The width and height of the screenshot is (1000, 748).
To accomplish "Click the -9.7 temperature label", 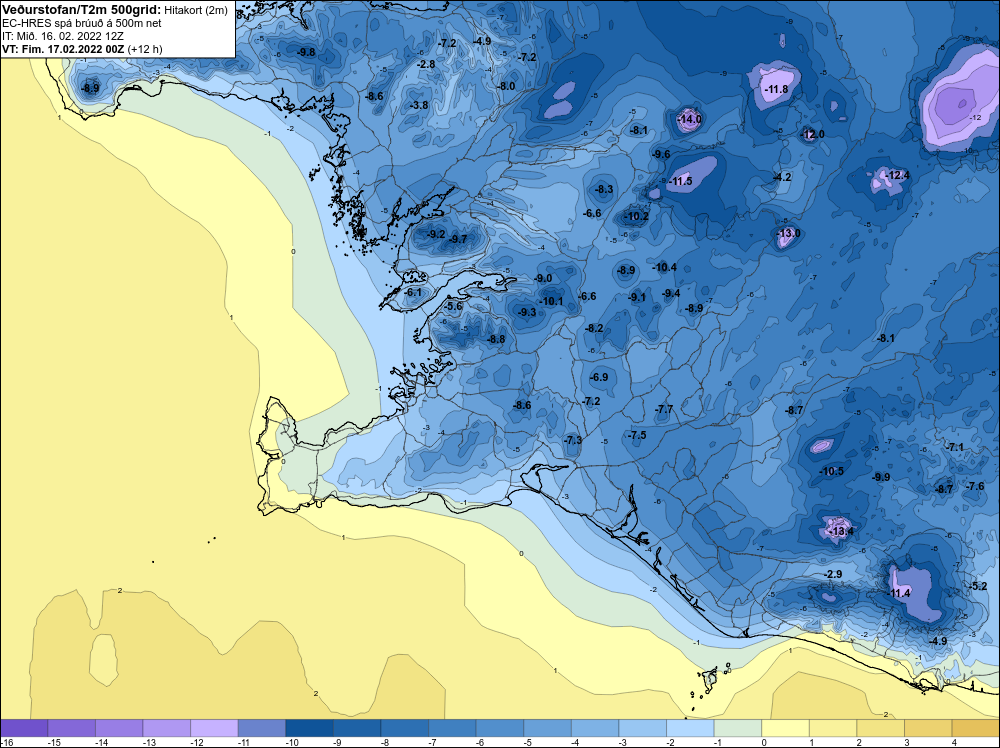I will click(x=459, y=240).
